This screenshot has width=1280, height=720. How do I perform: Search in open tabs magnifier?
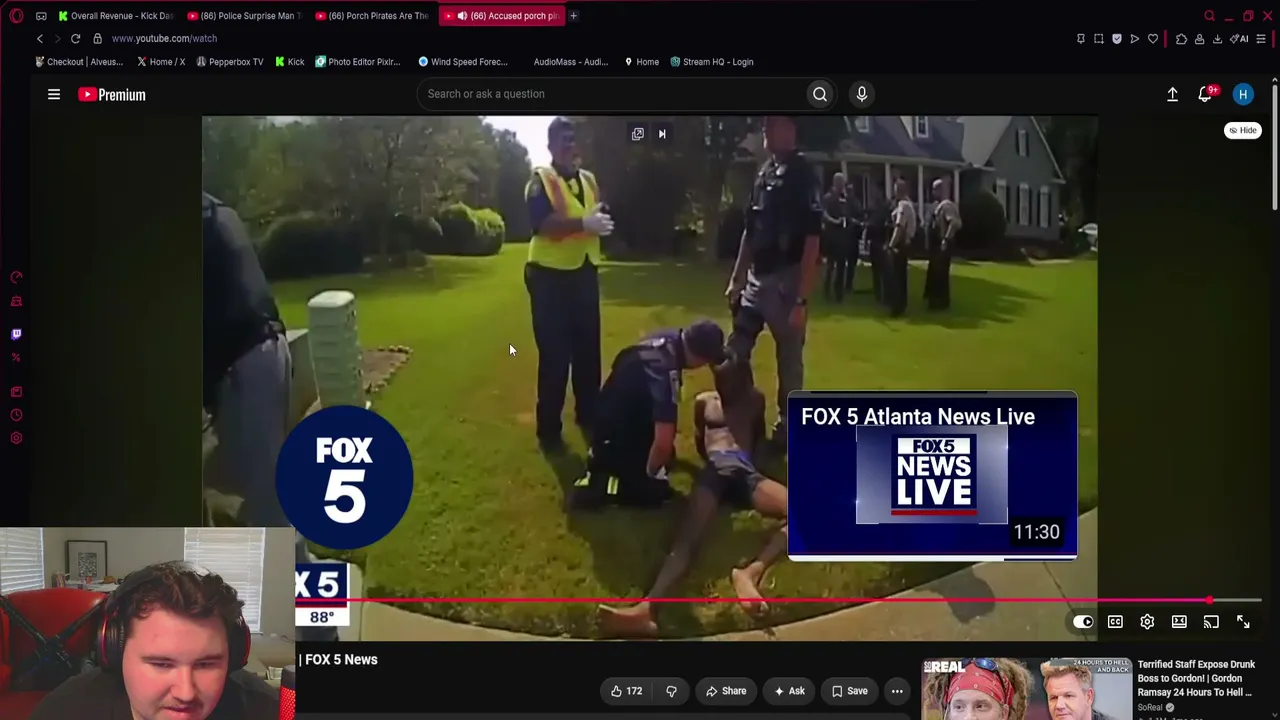pos(1209,16)
